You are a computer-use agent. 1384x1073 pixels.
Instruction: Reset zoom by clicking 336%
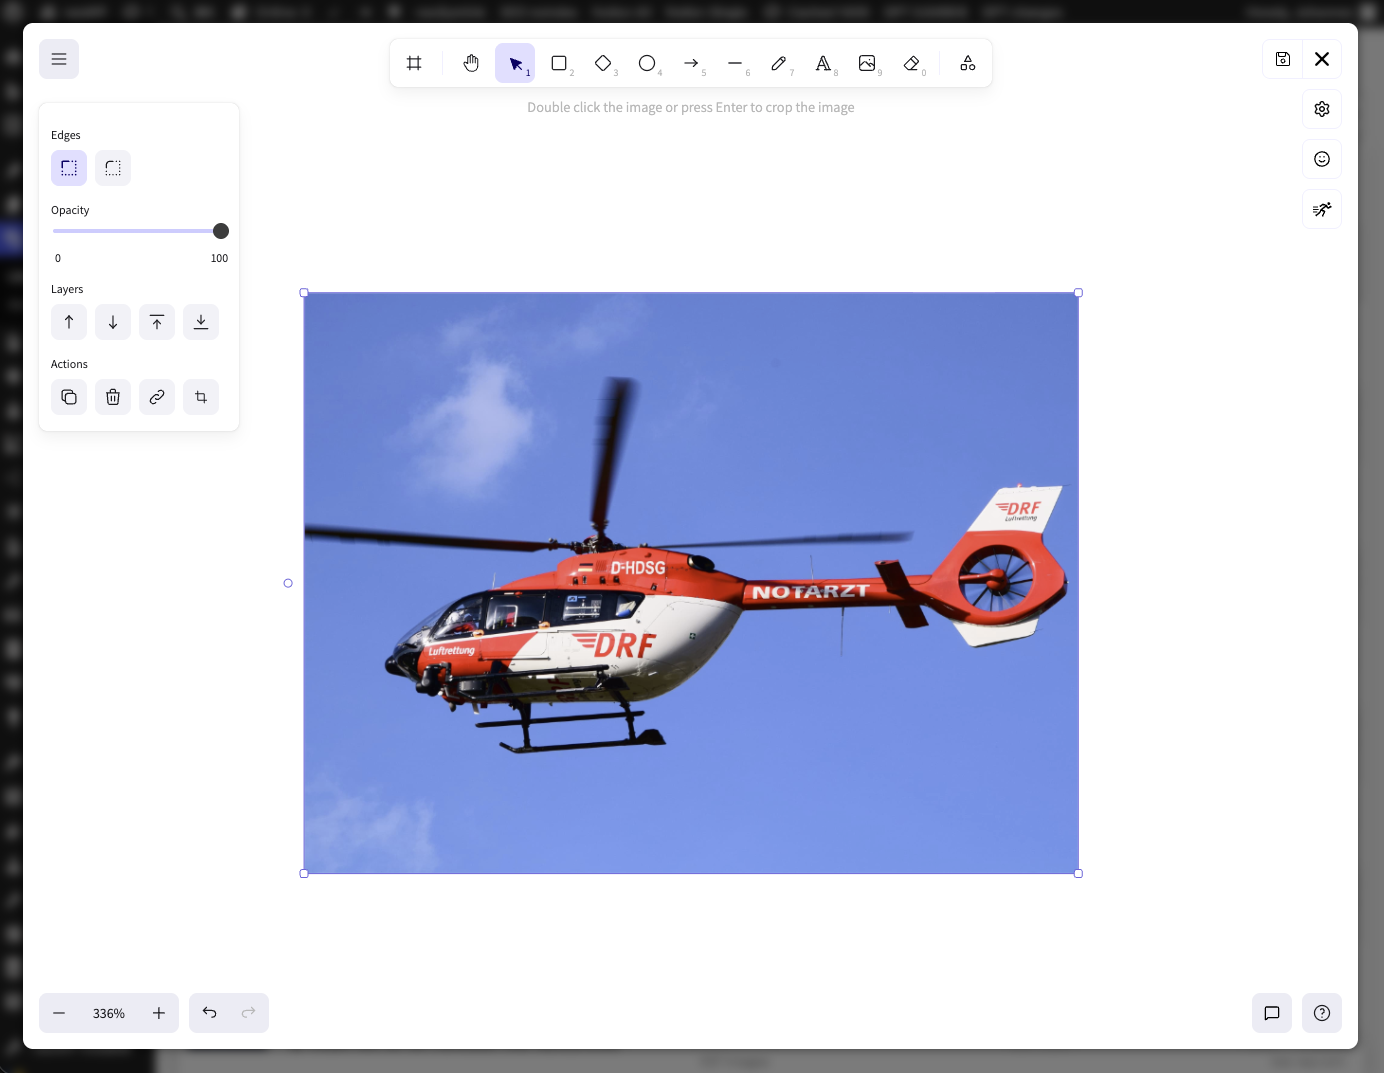(x=109, y=1013)
